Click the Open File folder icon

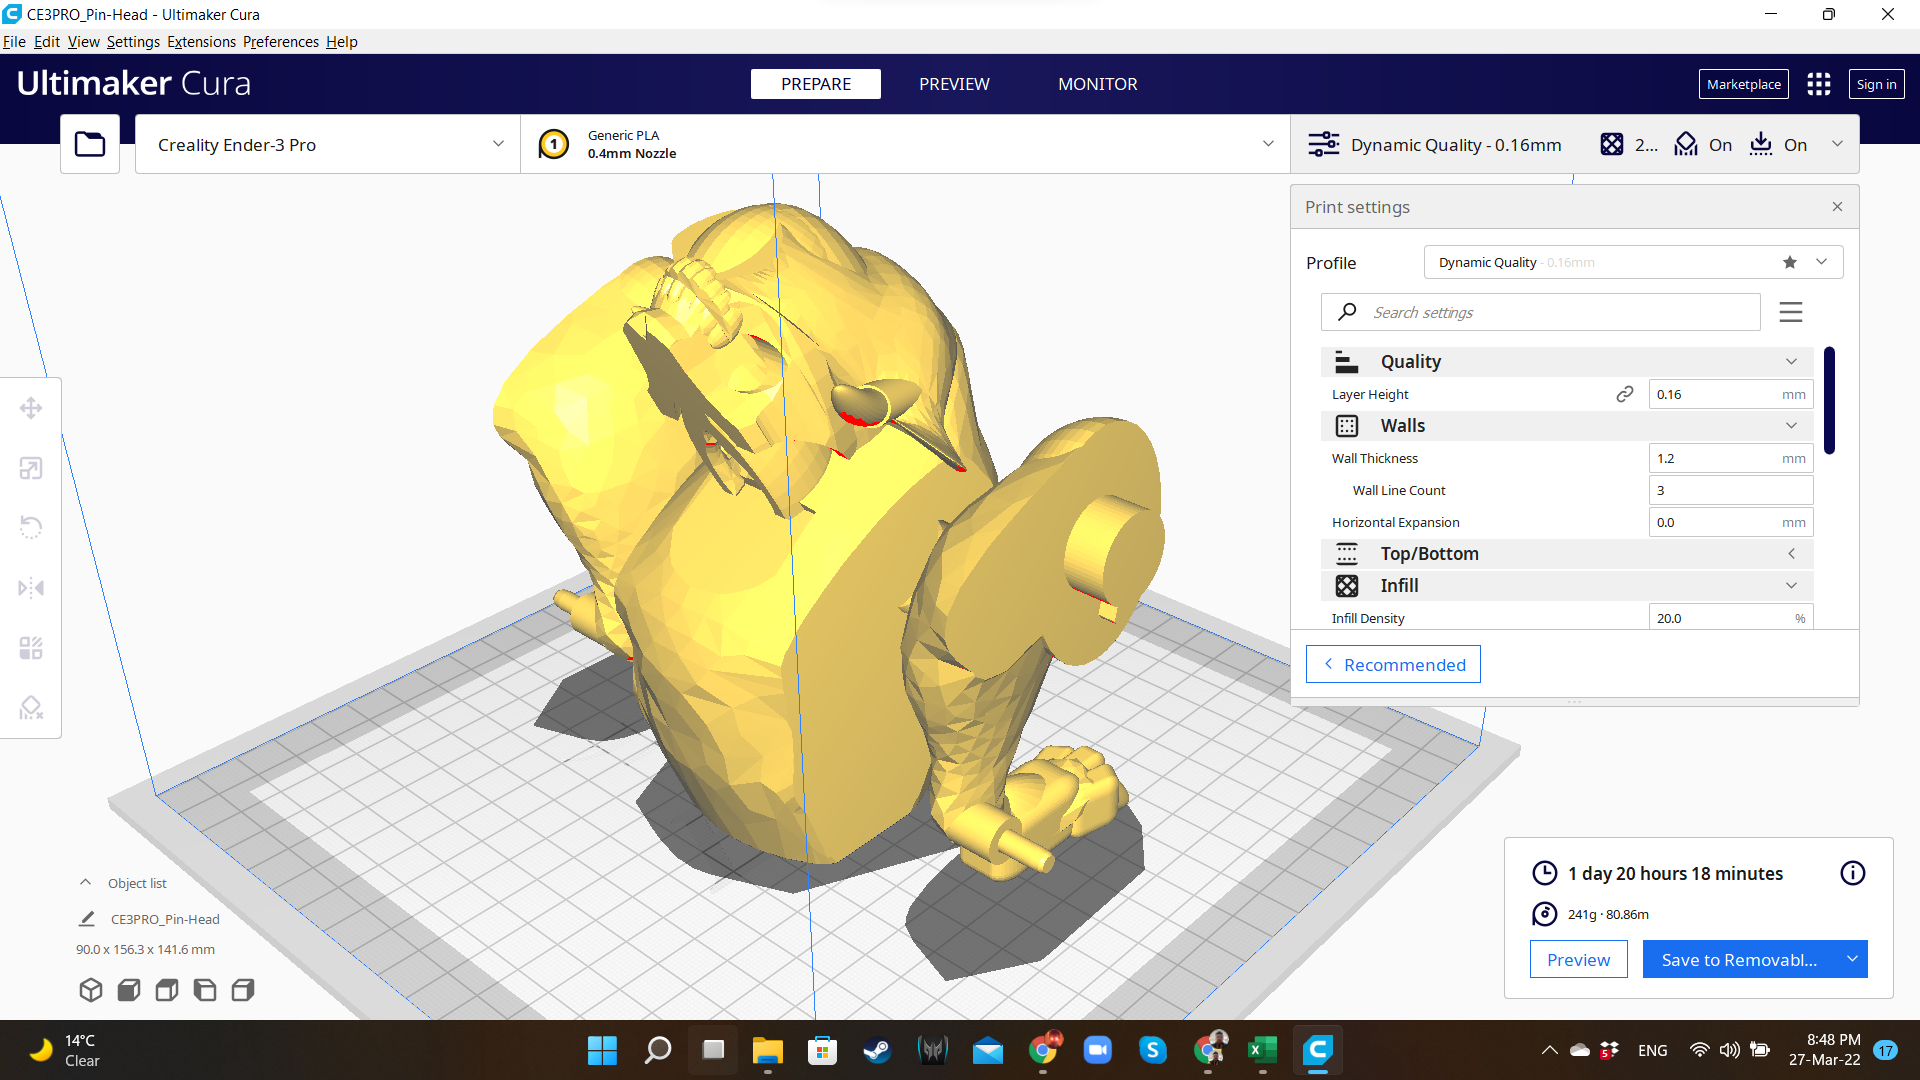tap(90, 145)
